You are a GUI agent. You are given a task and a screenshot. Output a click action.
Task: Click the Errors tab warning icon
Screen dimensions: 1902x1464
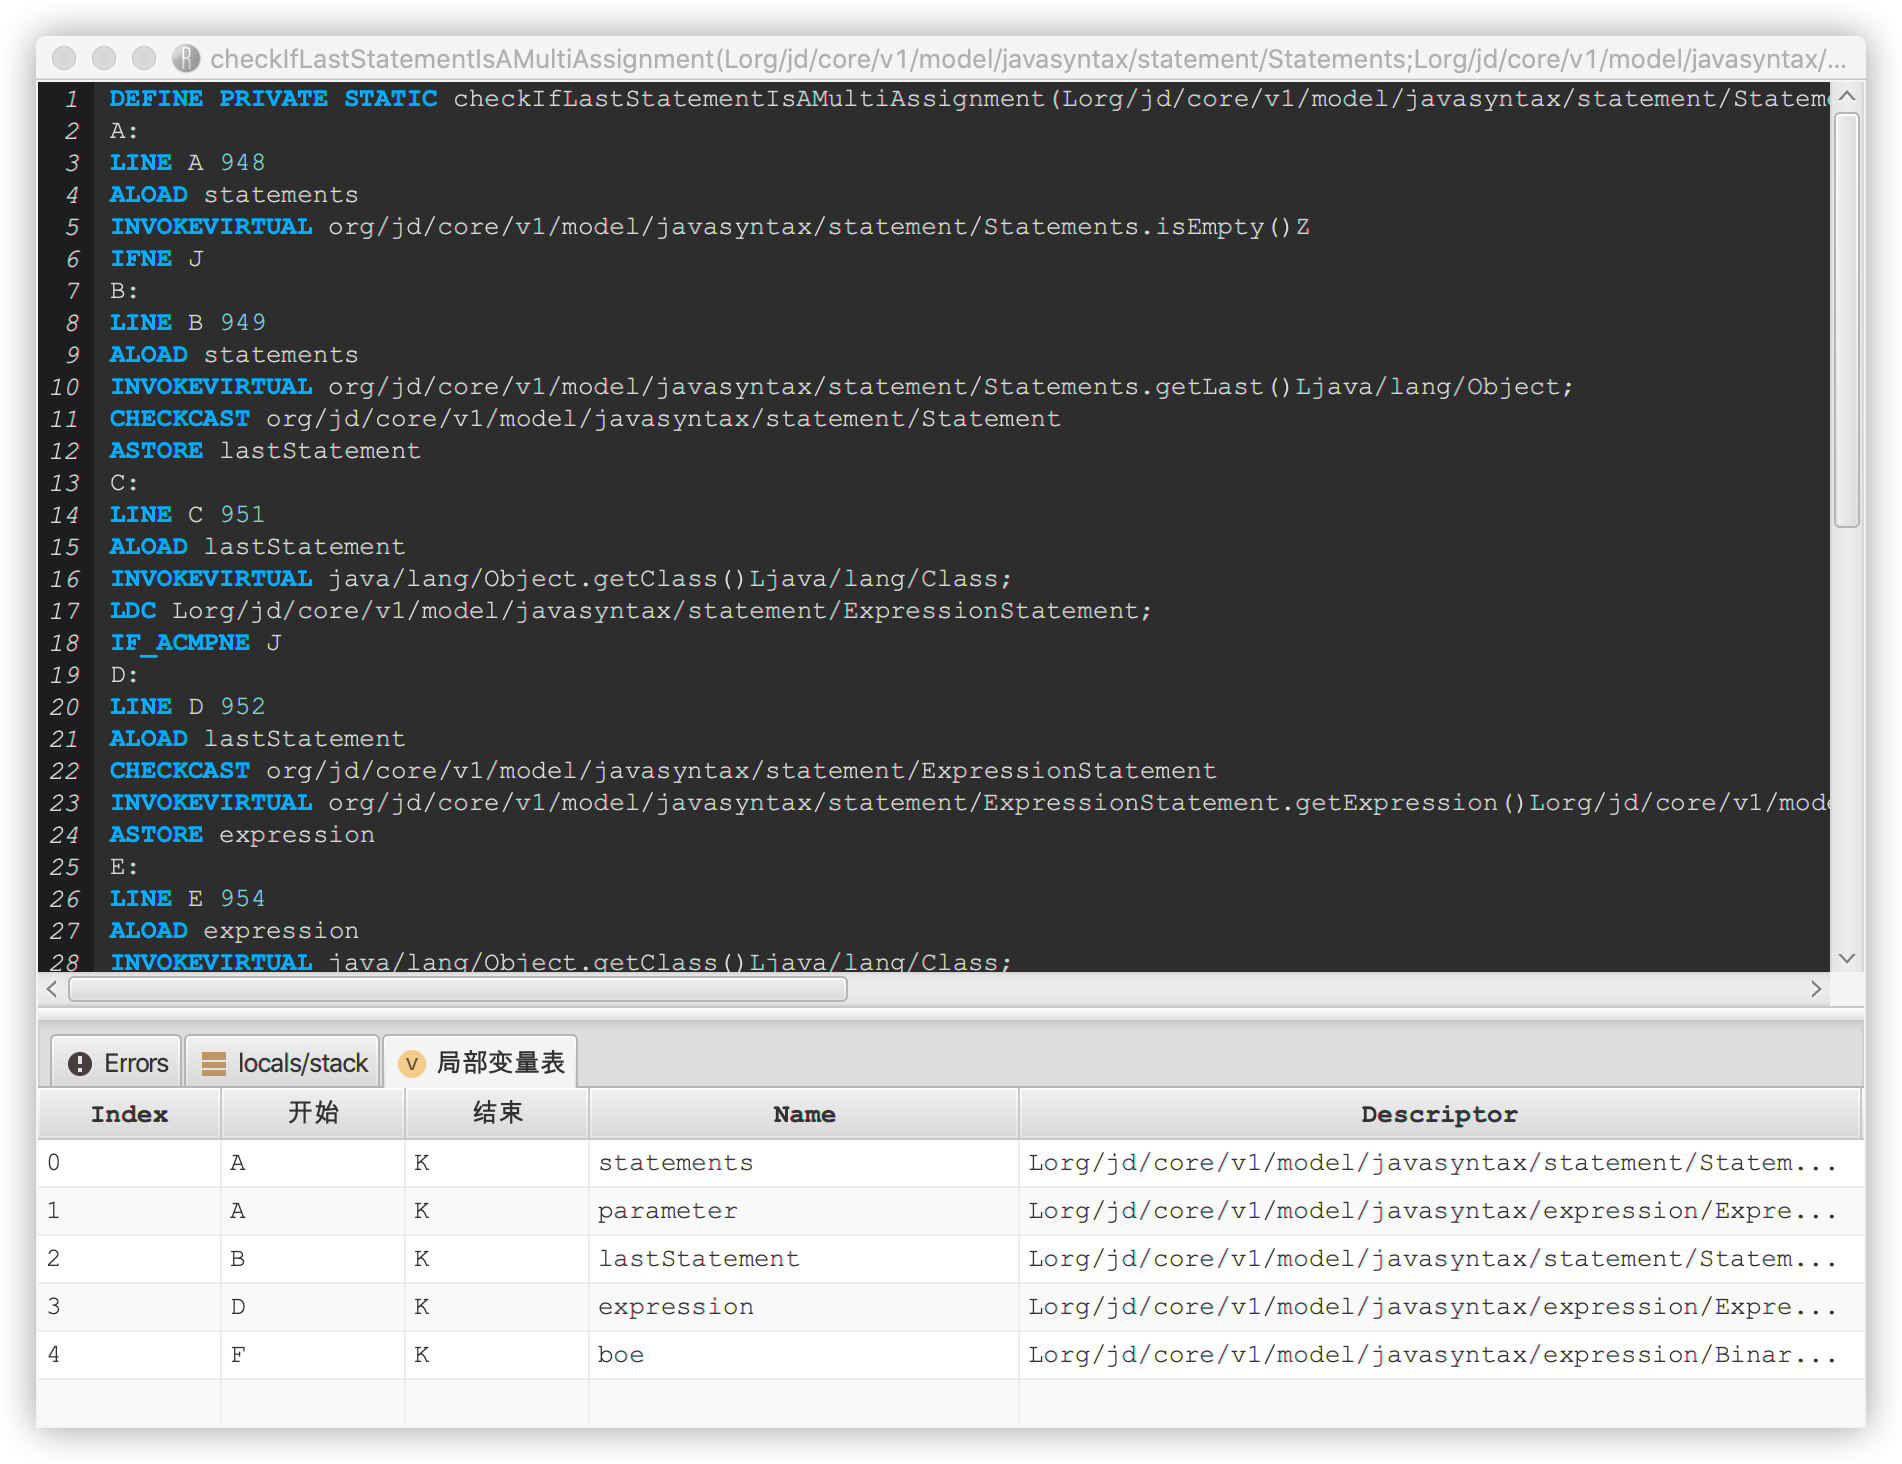point(80,1064)
